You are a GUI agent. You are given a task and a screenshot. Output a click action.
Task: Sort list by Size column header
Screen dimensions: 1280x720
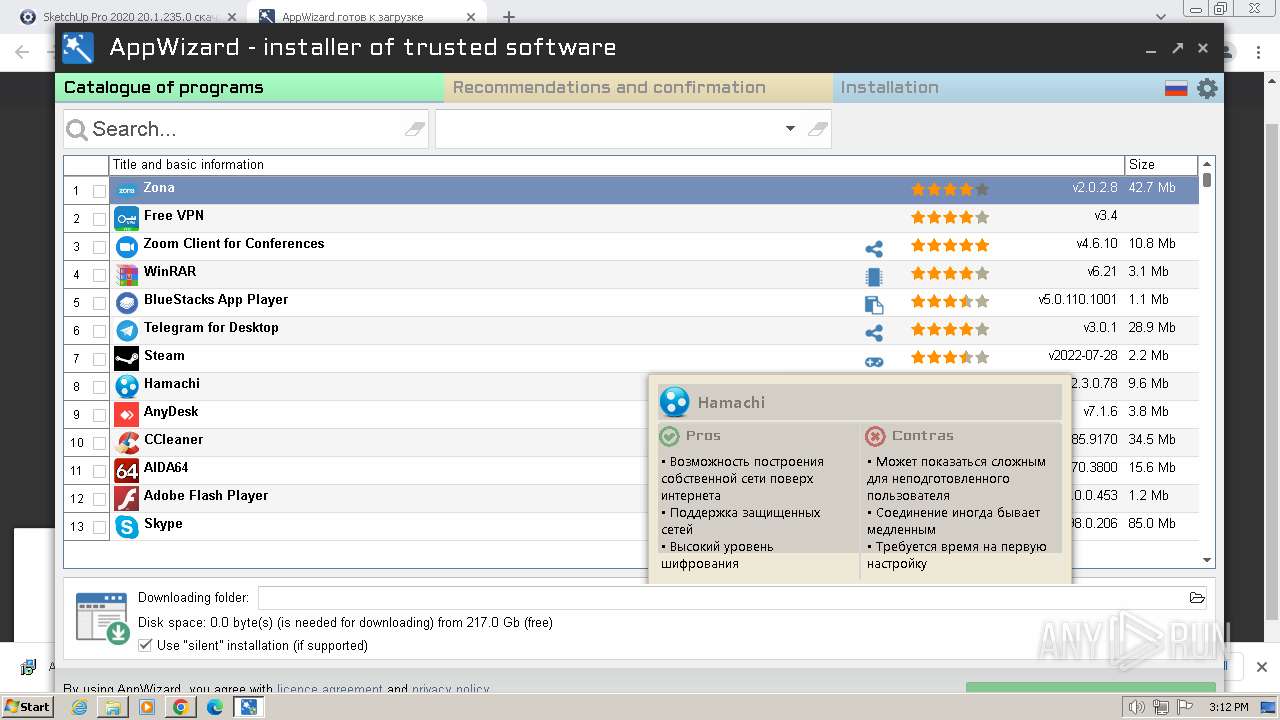point(1161,165)
